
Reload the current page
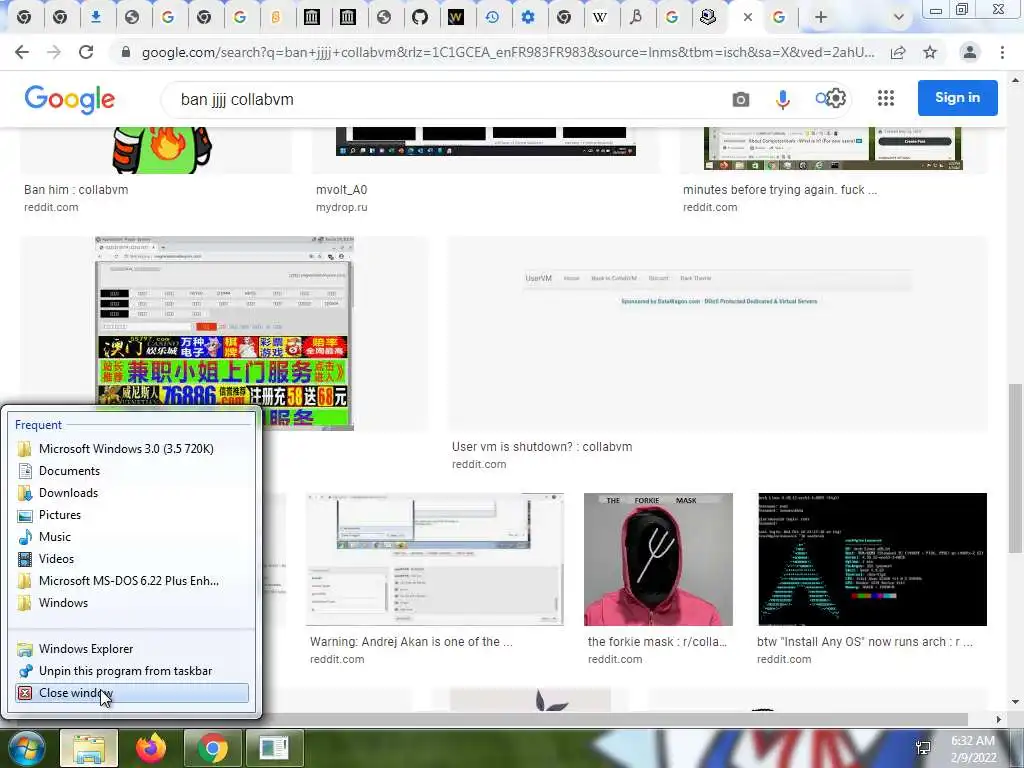(x=86, y=52)
